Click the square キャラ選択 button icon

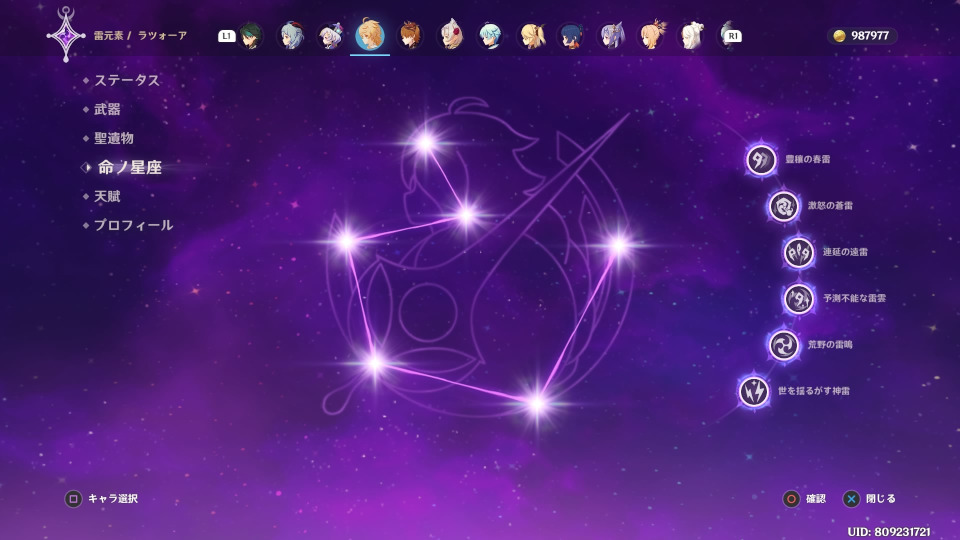(x=73, y=499)
